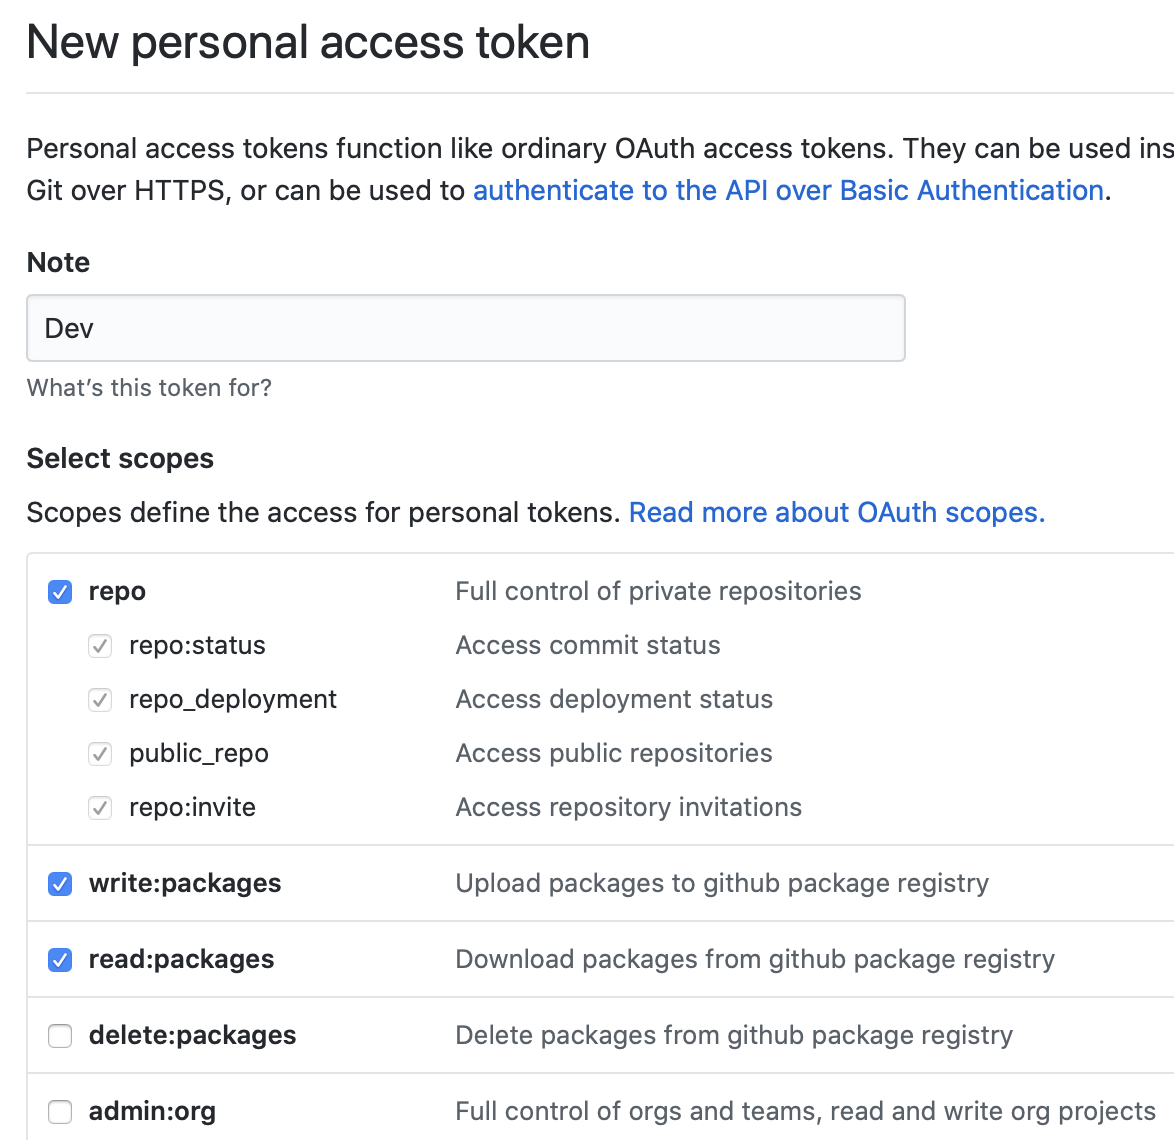Click the Note input field containing Dev

pos(465,328)
